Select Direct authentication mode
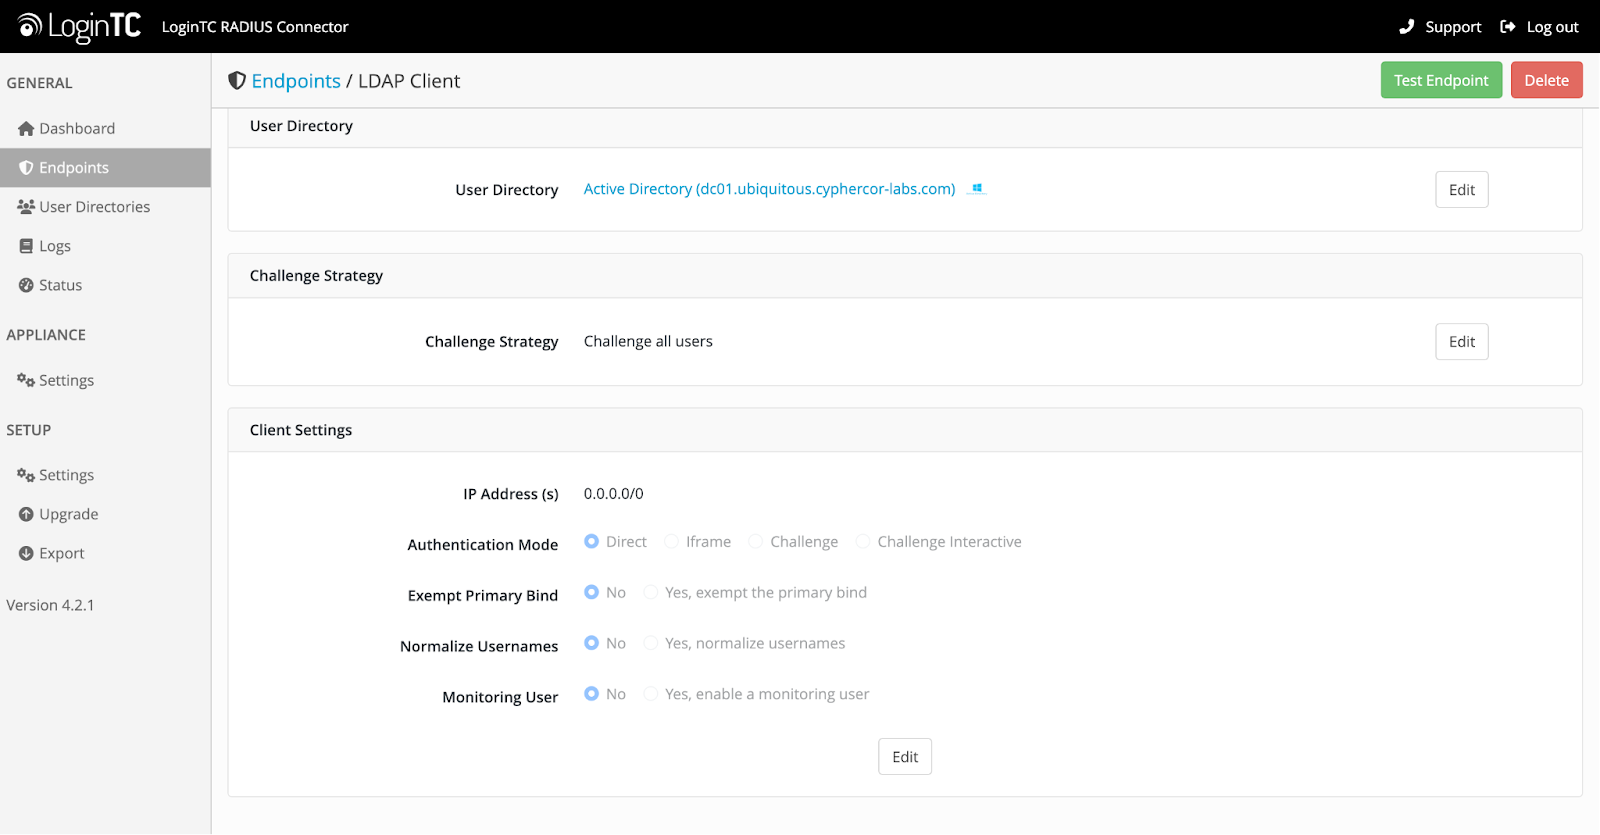This screenshot has height=835, width=1600. 592,541
